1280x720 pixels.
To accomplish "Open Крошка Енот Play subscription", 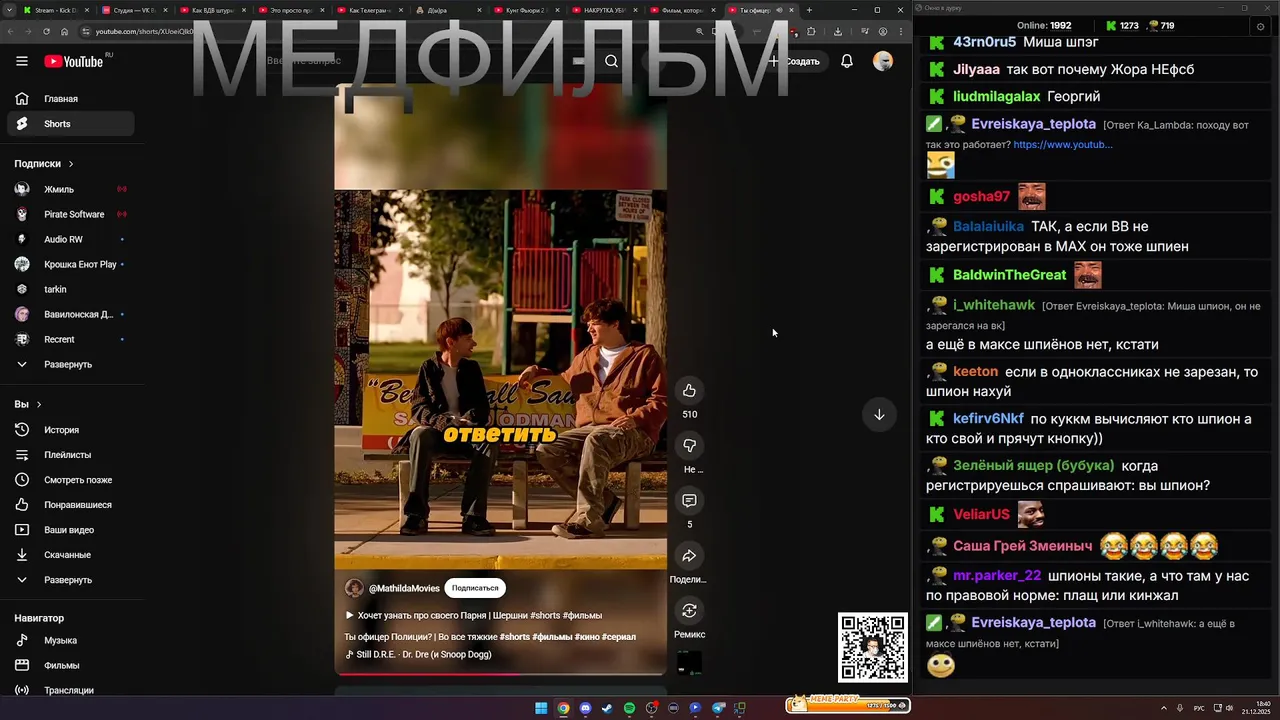I will (70, 264).
